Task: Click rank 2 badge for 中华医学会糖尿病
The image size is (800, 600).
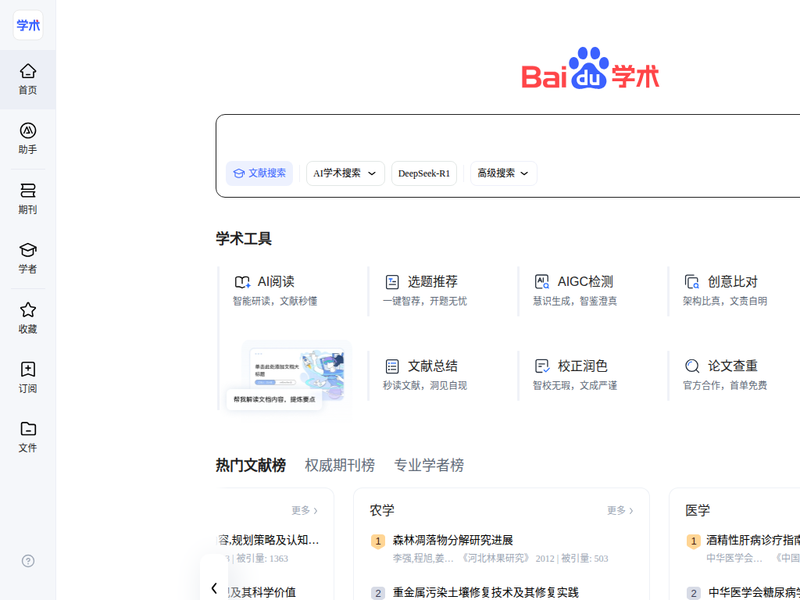Action: click(x=693, y=593)
